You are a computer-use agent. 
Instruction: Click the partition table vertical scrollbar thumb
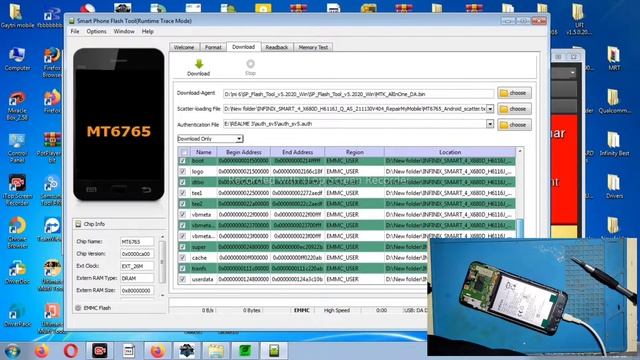coord(520,229)
